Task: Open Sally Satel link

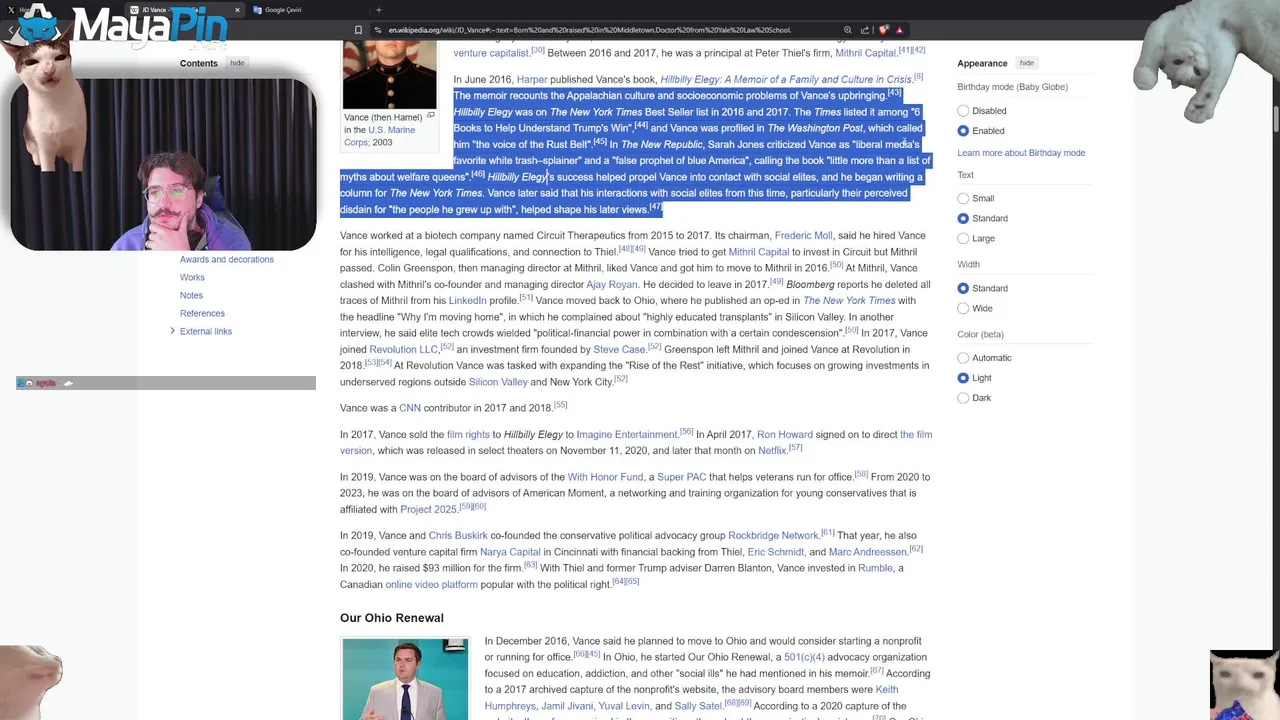Action: [699, 706]
